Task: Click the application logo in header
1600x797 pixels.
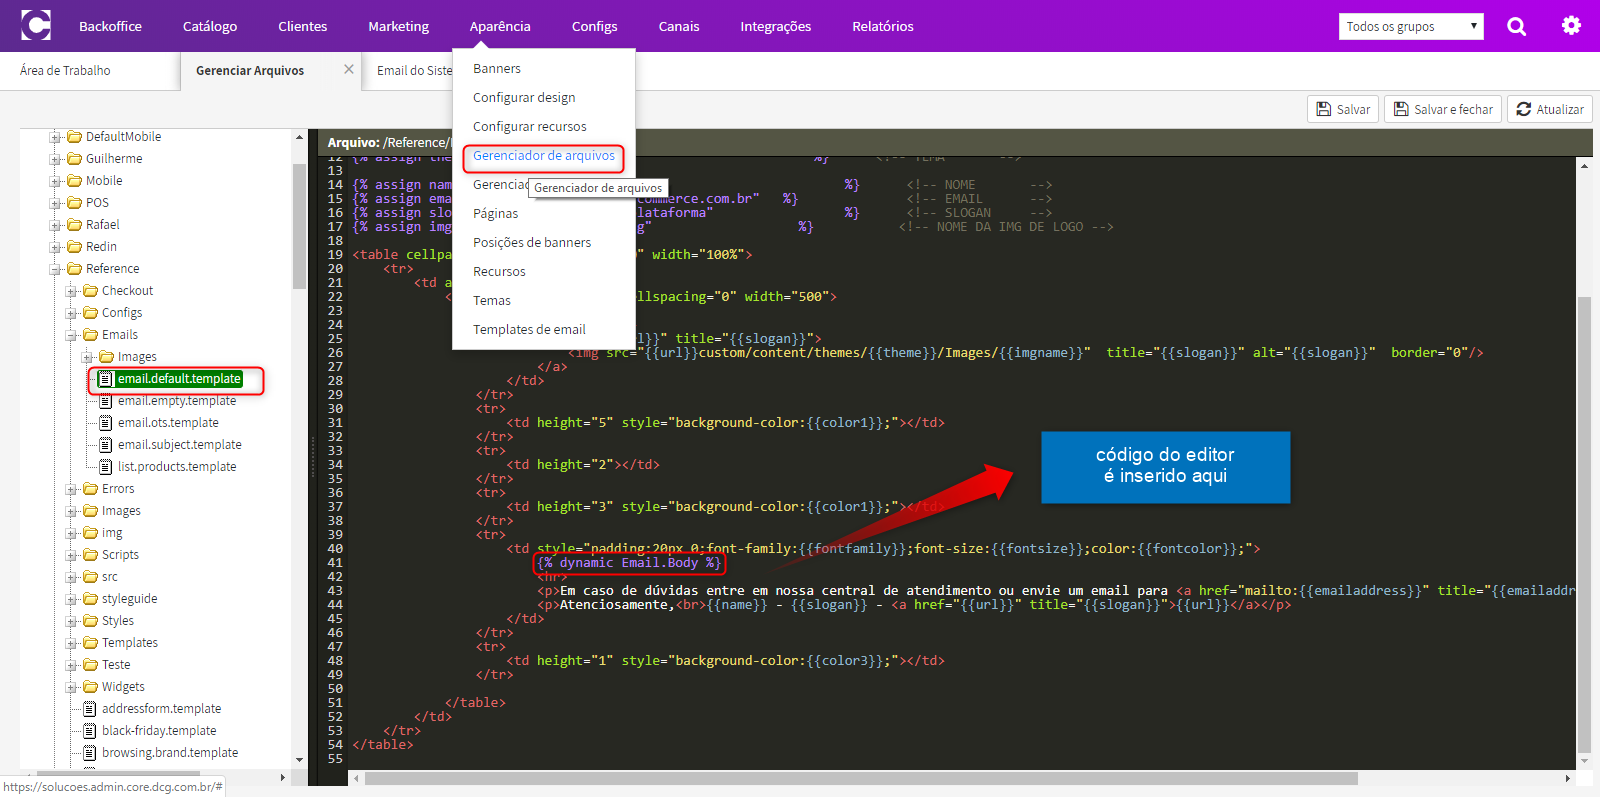Action: pos(36,25)
